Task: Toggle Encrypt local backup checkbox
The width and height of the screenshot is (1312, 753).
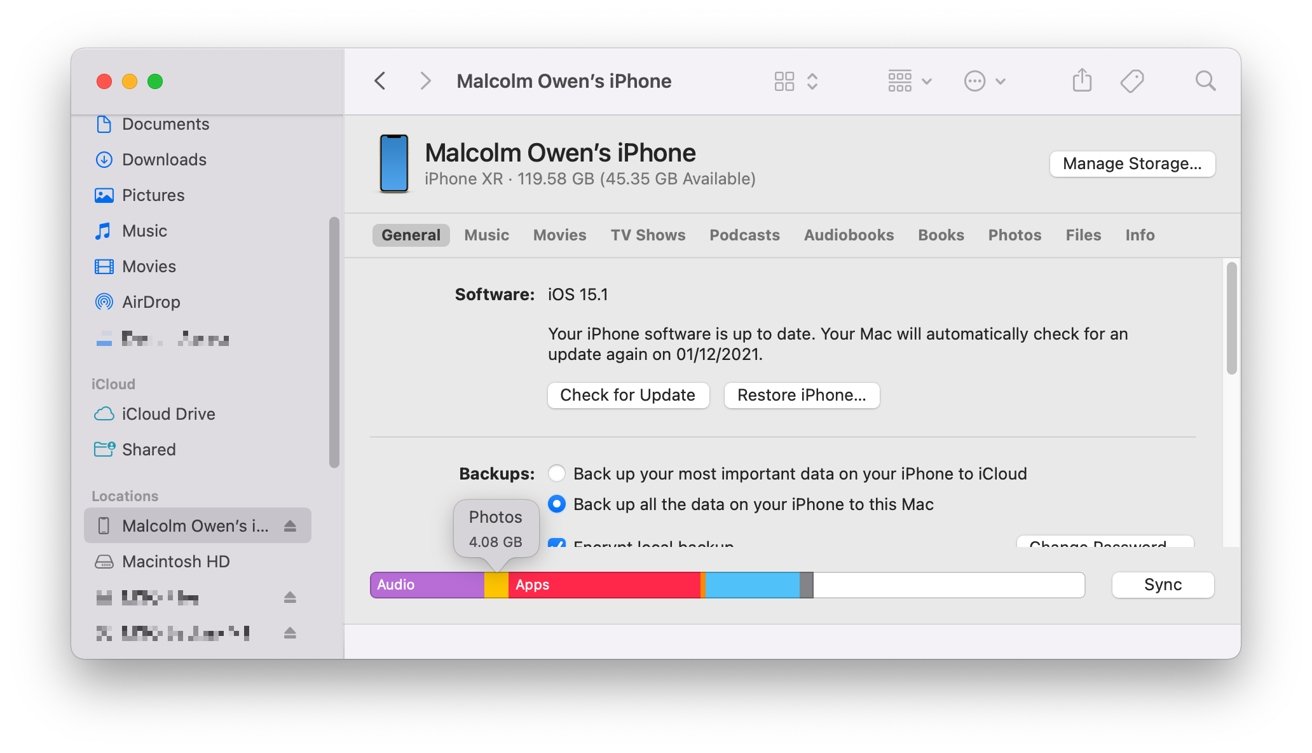Action: pos(557,544)
